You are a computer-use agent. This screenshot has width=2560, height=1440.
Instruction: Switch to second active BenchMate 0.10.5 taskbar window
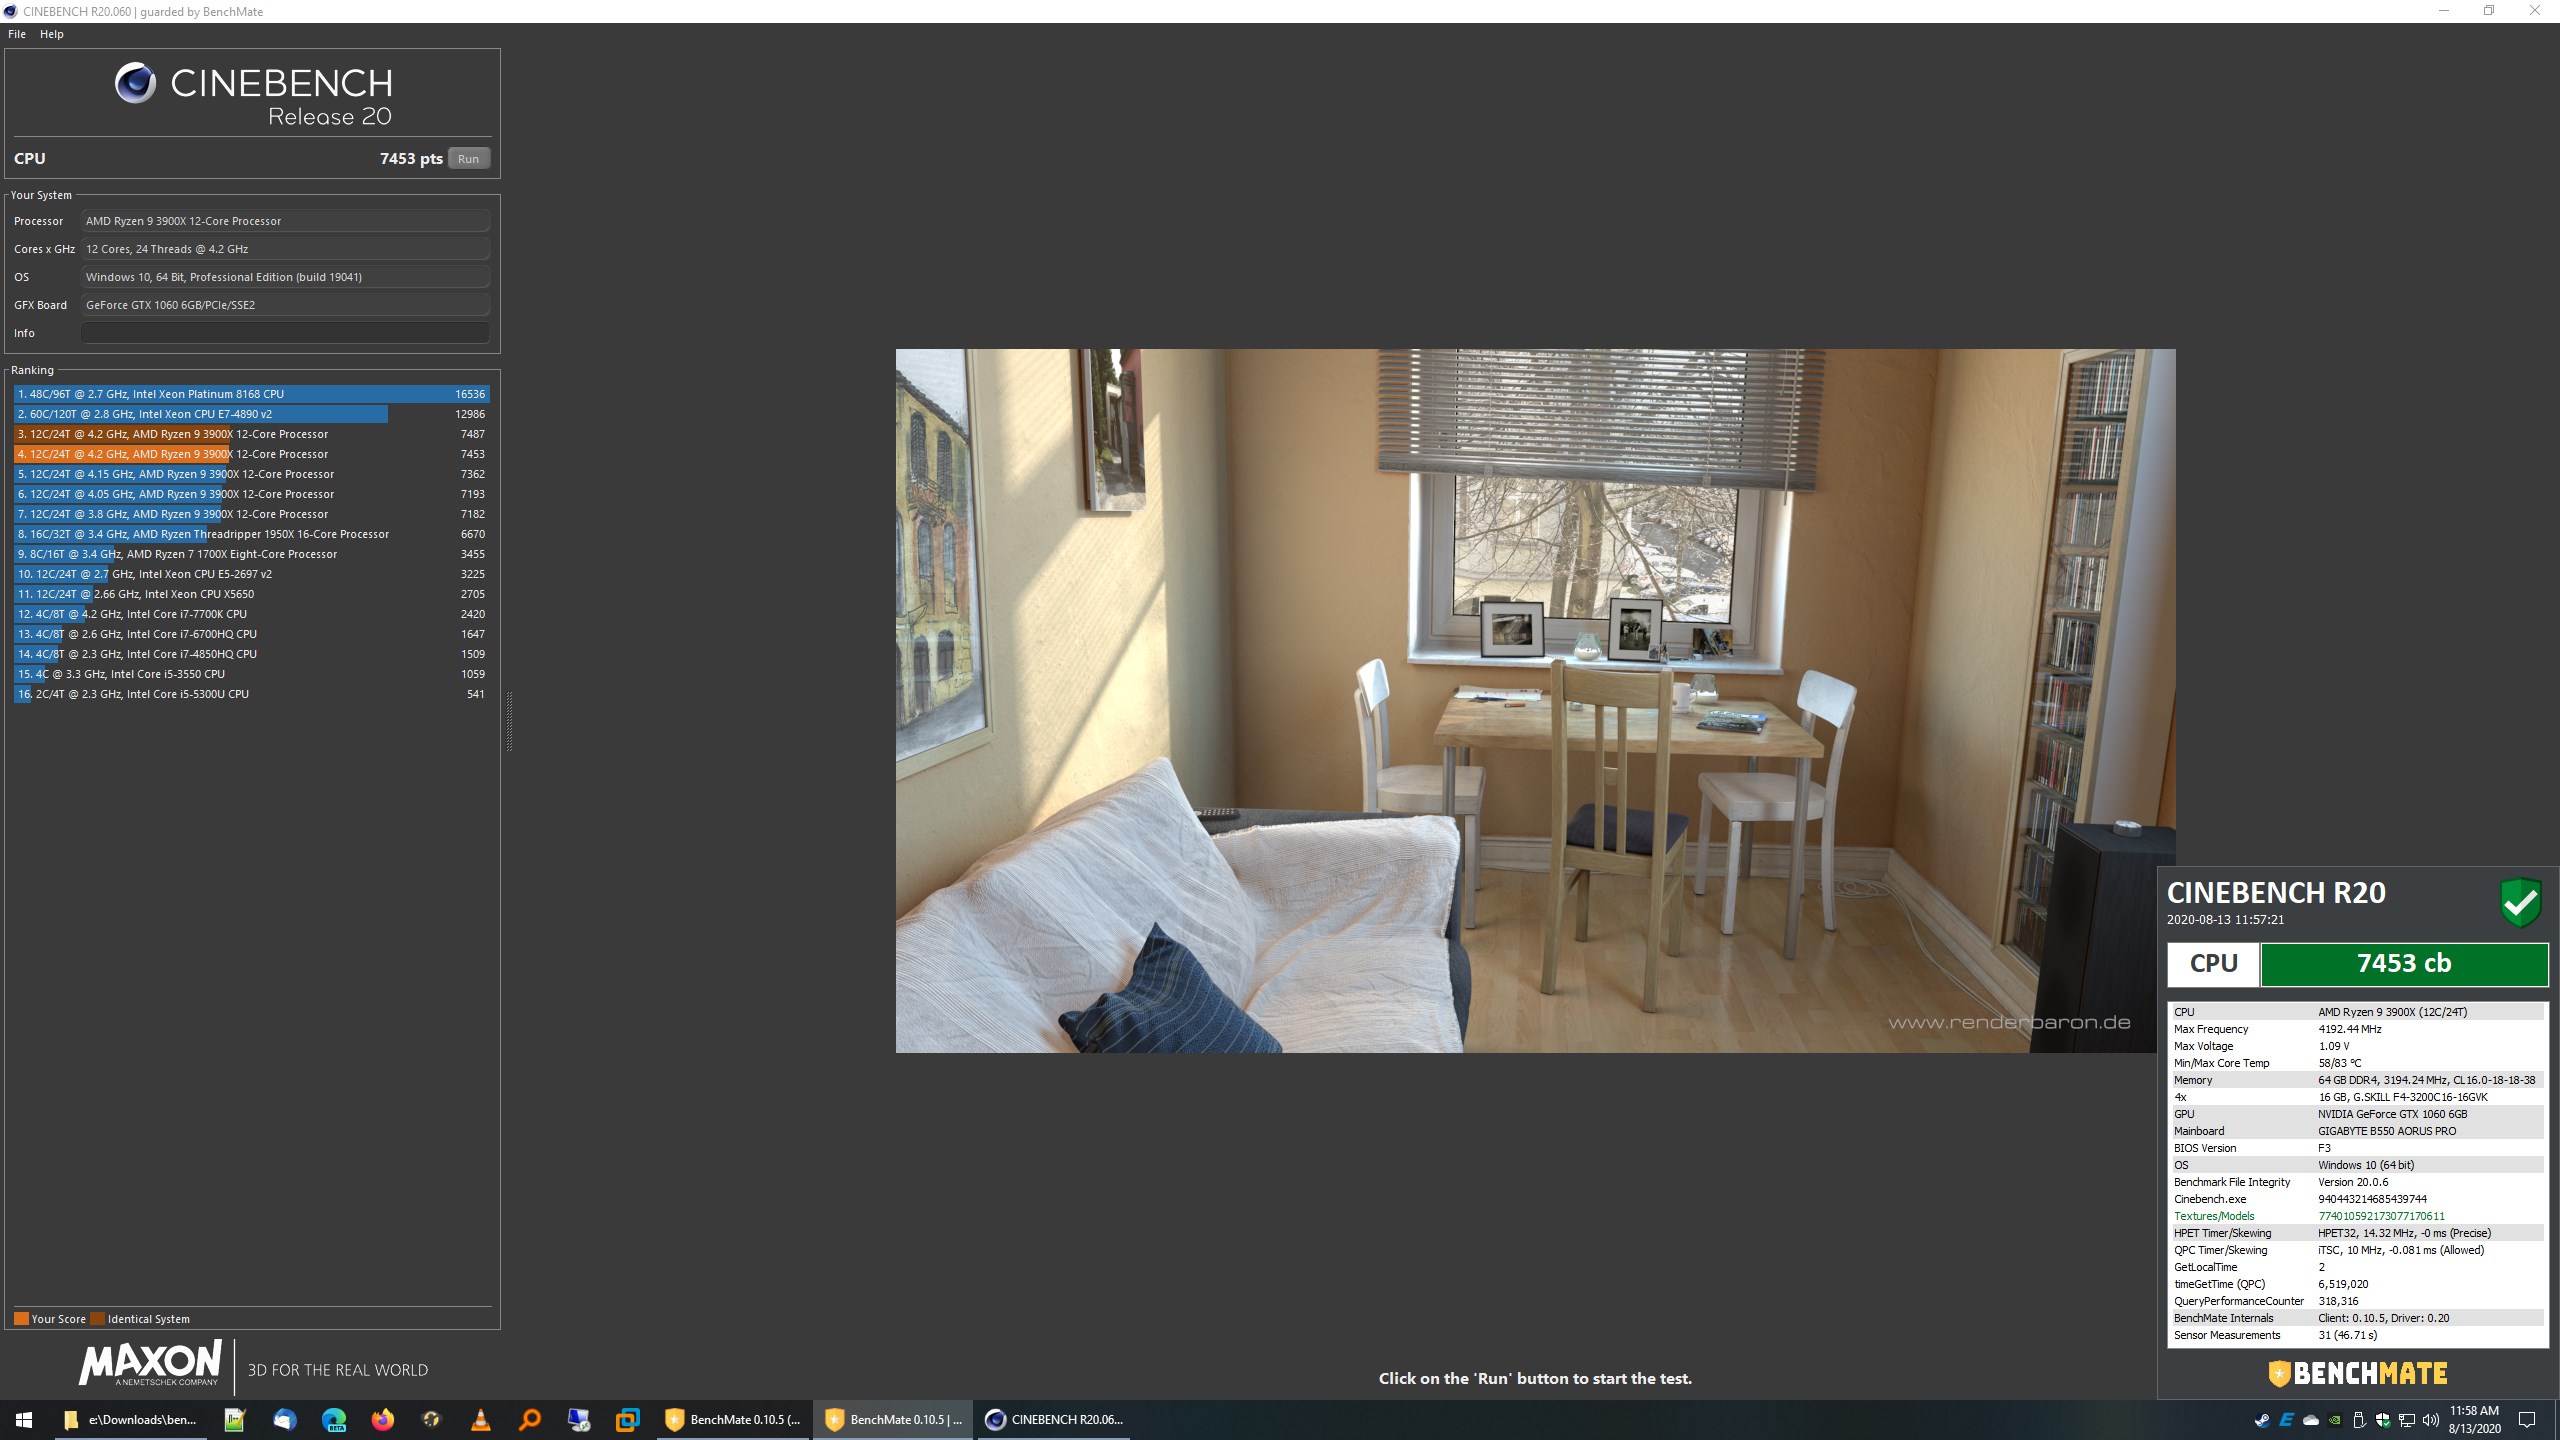pyautogui.click(x=894, y=1419)
